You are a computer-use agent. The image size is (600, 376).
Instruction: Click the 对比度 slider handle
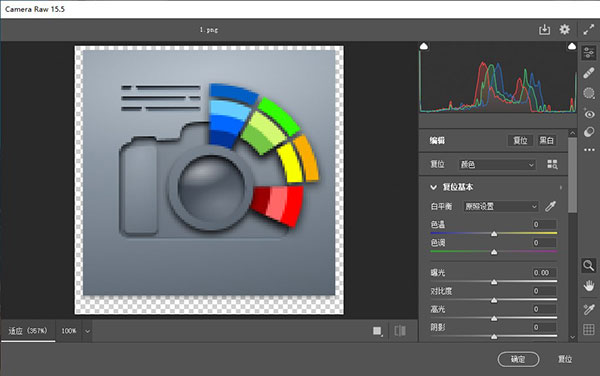[x=494, y=300]
